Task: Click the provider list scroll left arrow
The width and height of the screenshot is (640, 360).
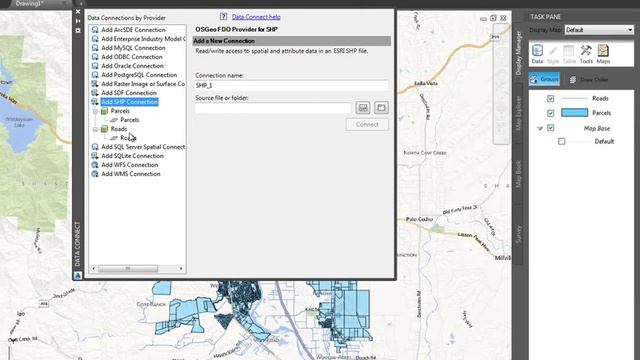Action: pyautogui.click(x=93, y=268)
